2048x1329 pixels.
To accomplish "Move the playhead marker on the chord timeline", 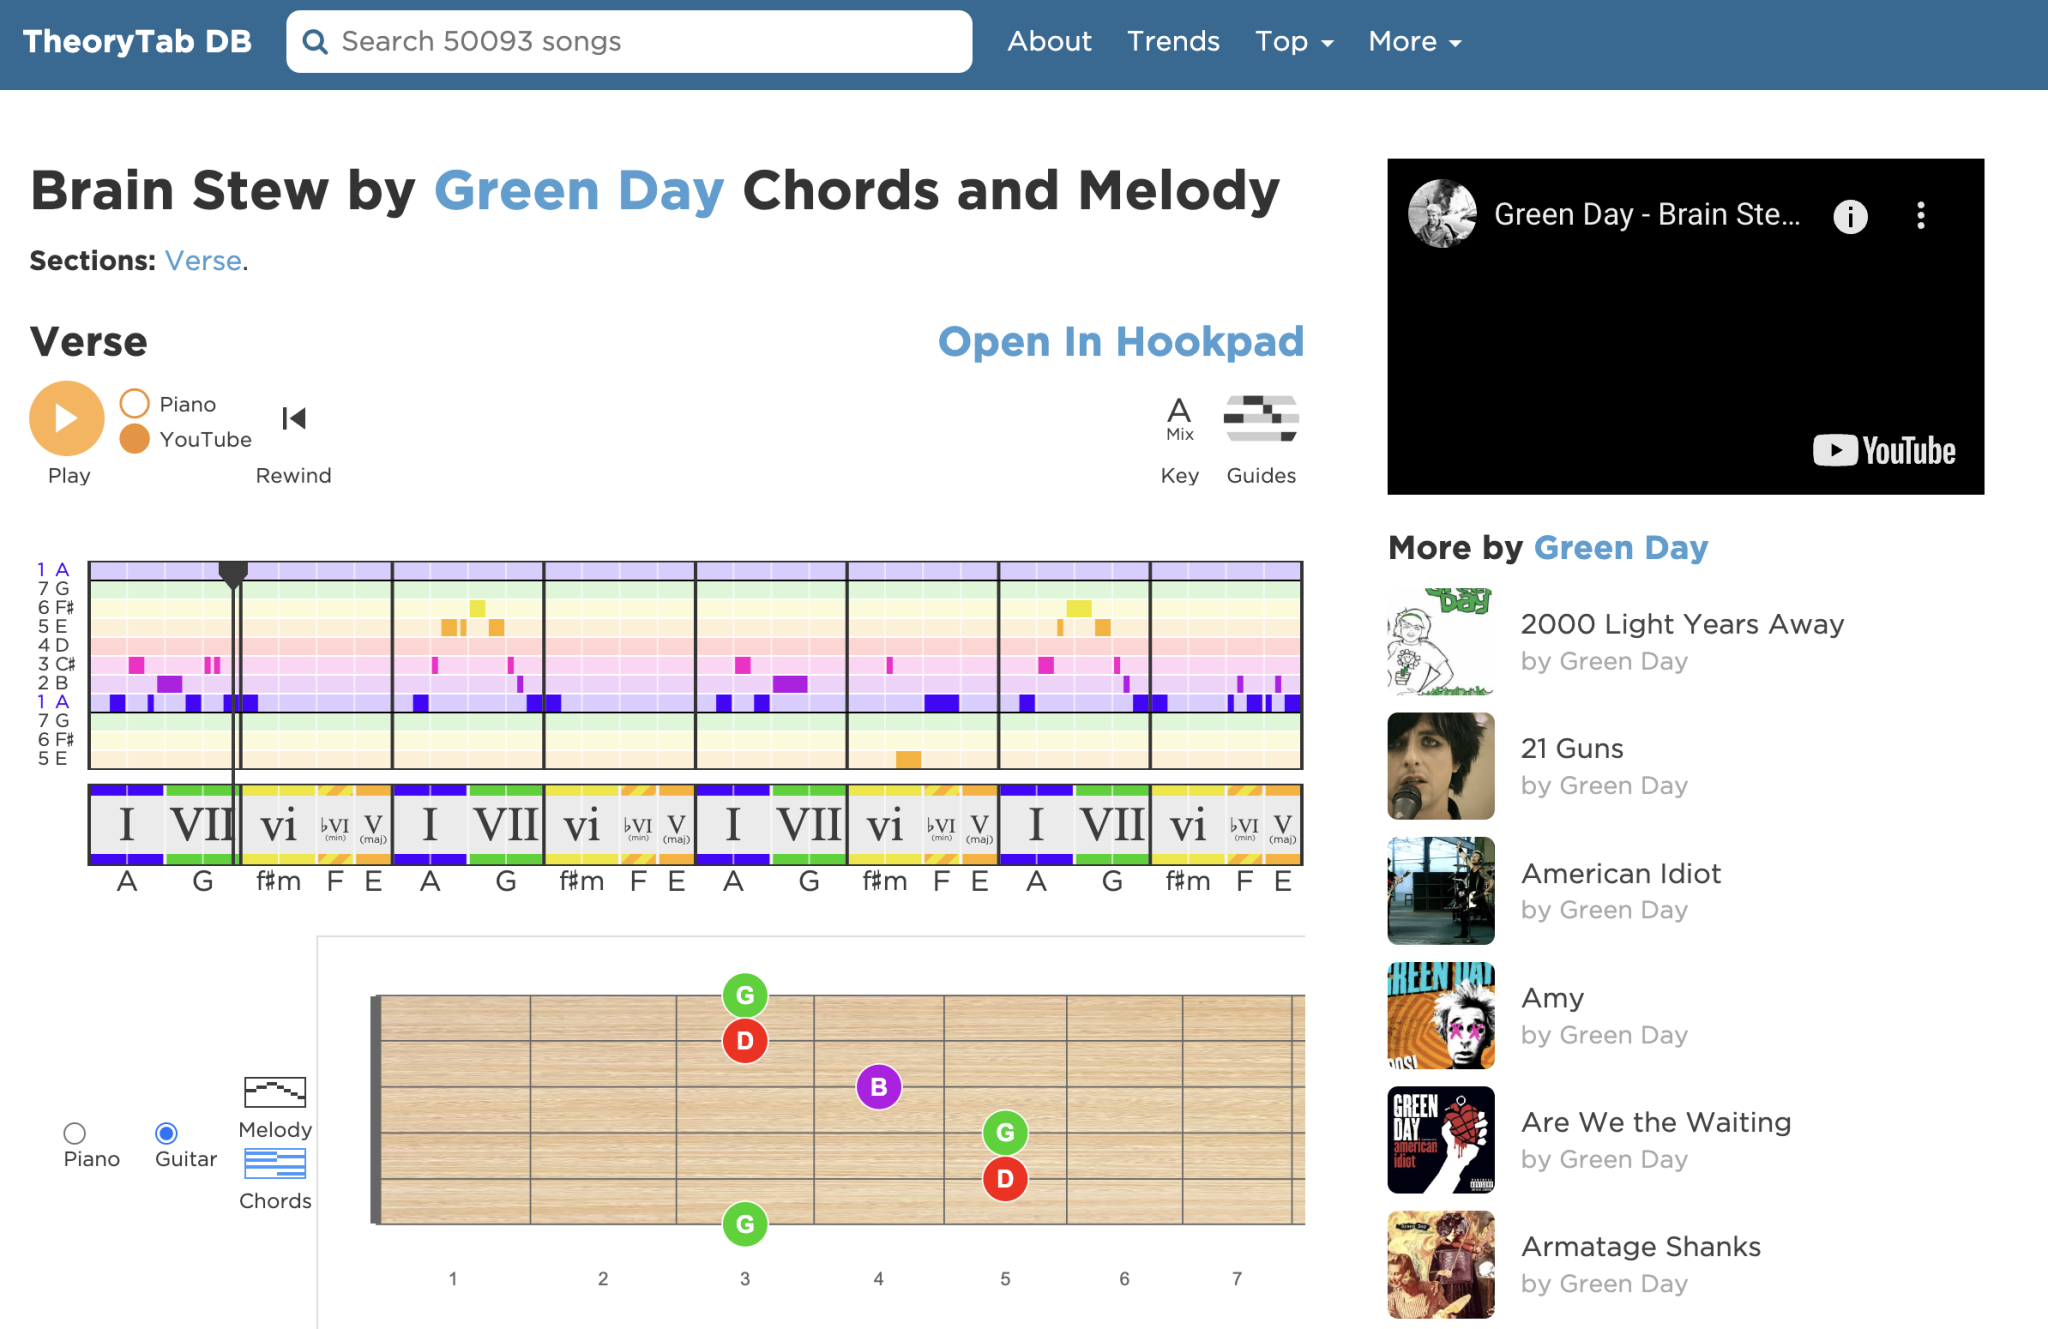I will pos(233,573).
